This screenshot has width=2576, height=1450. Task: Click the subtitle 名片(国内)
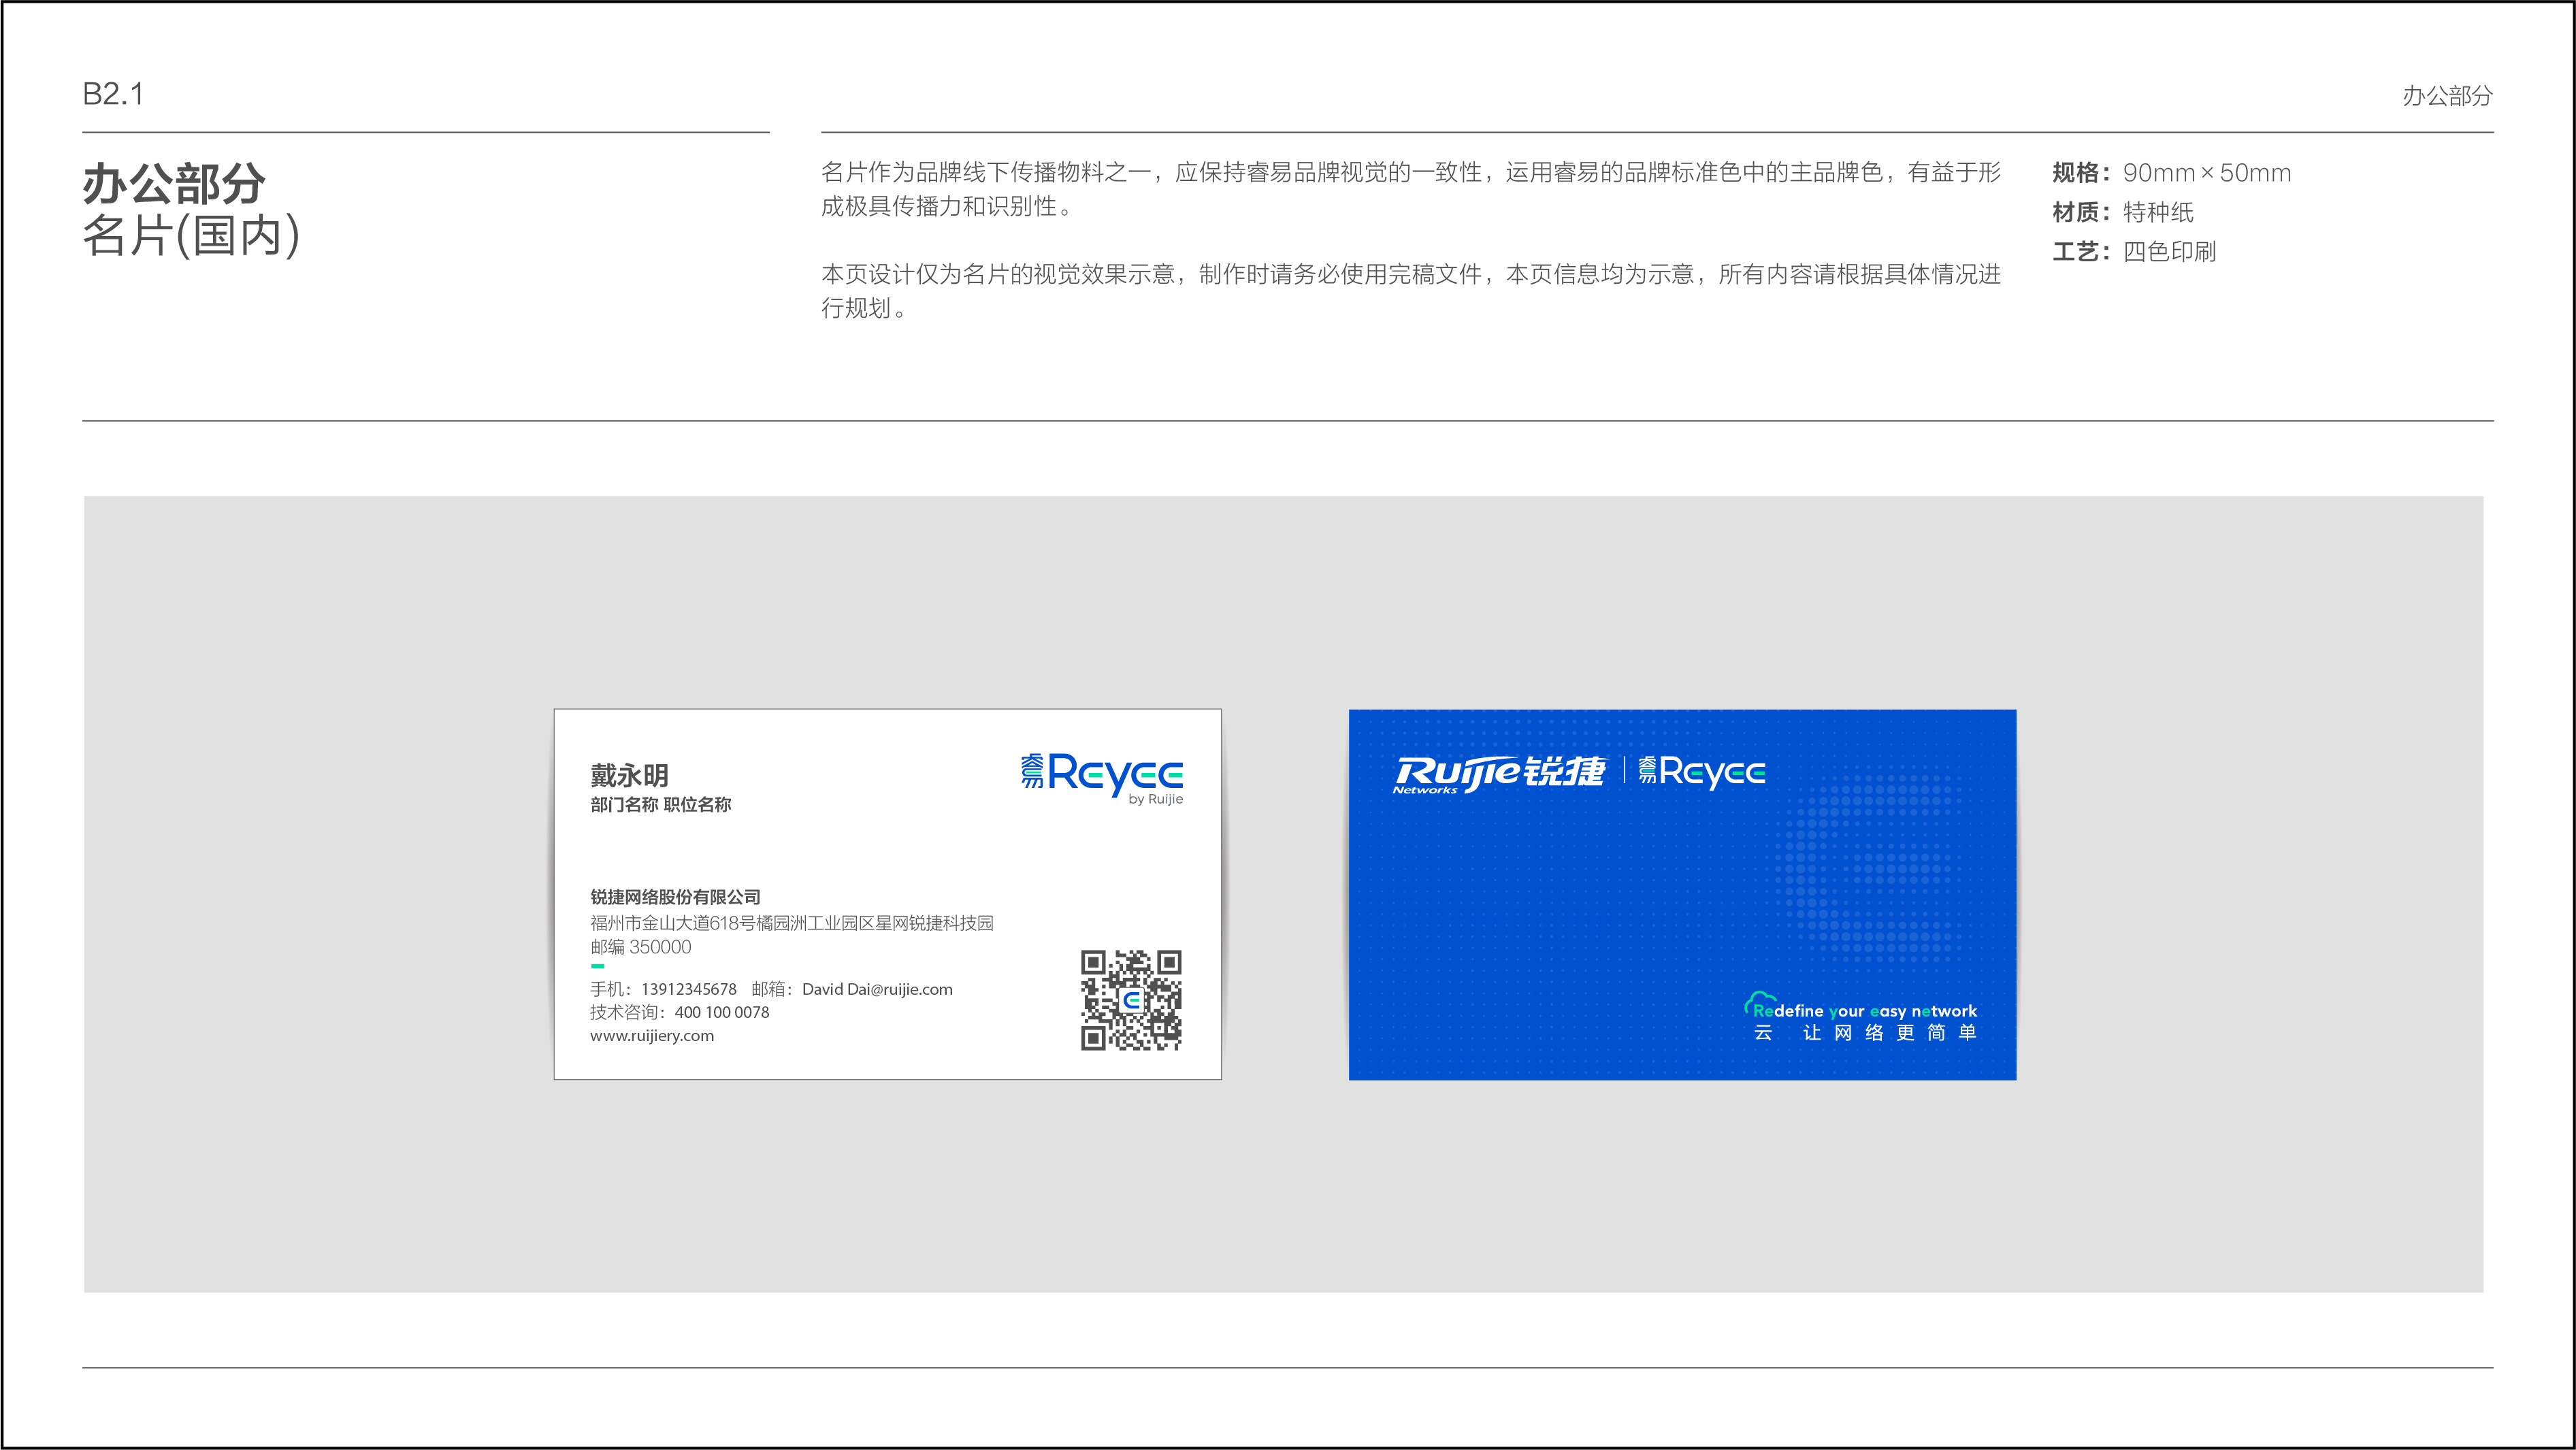click(x=191, y=236)
